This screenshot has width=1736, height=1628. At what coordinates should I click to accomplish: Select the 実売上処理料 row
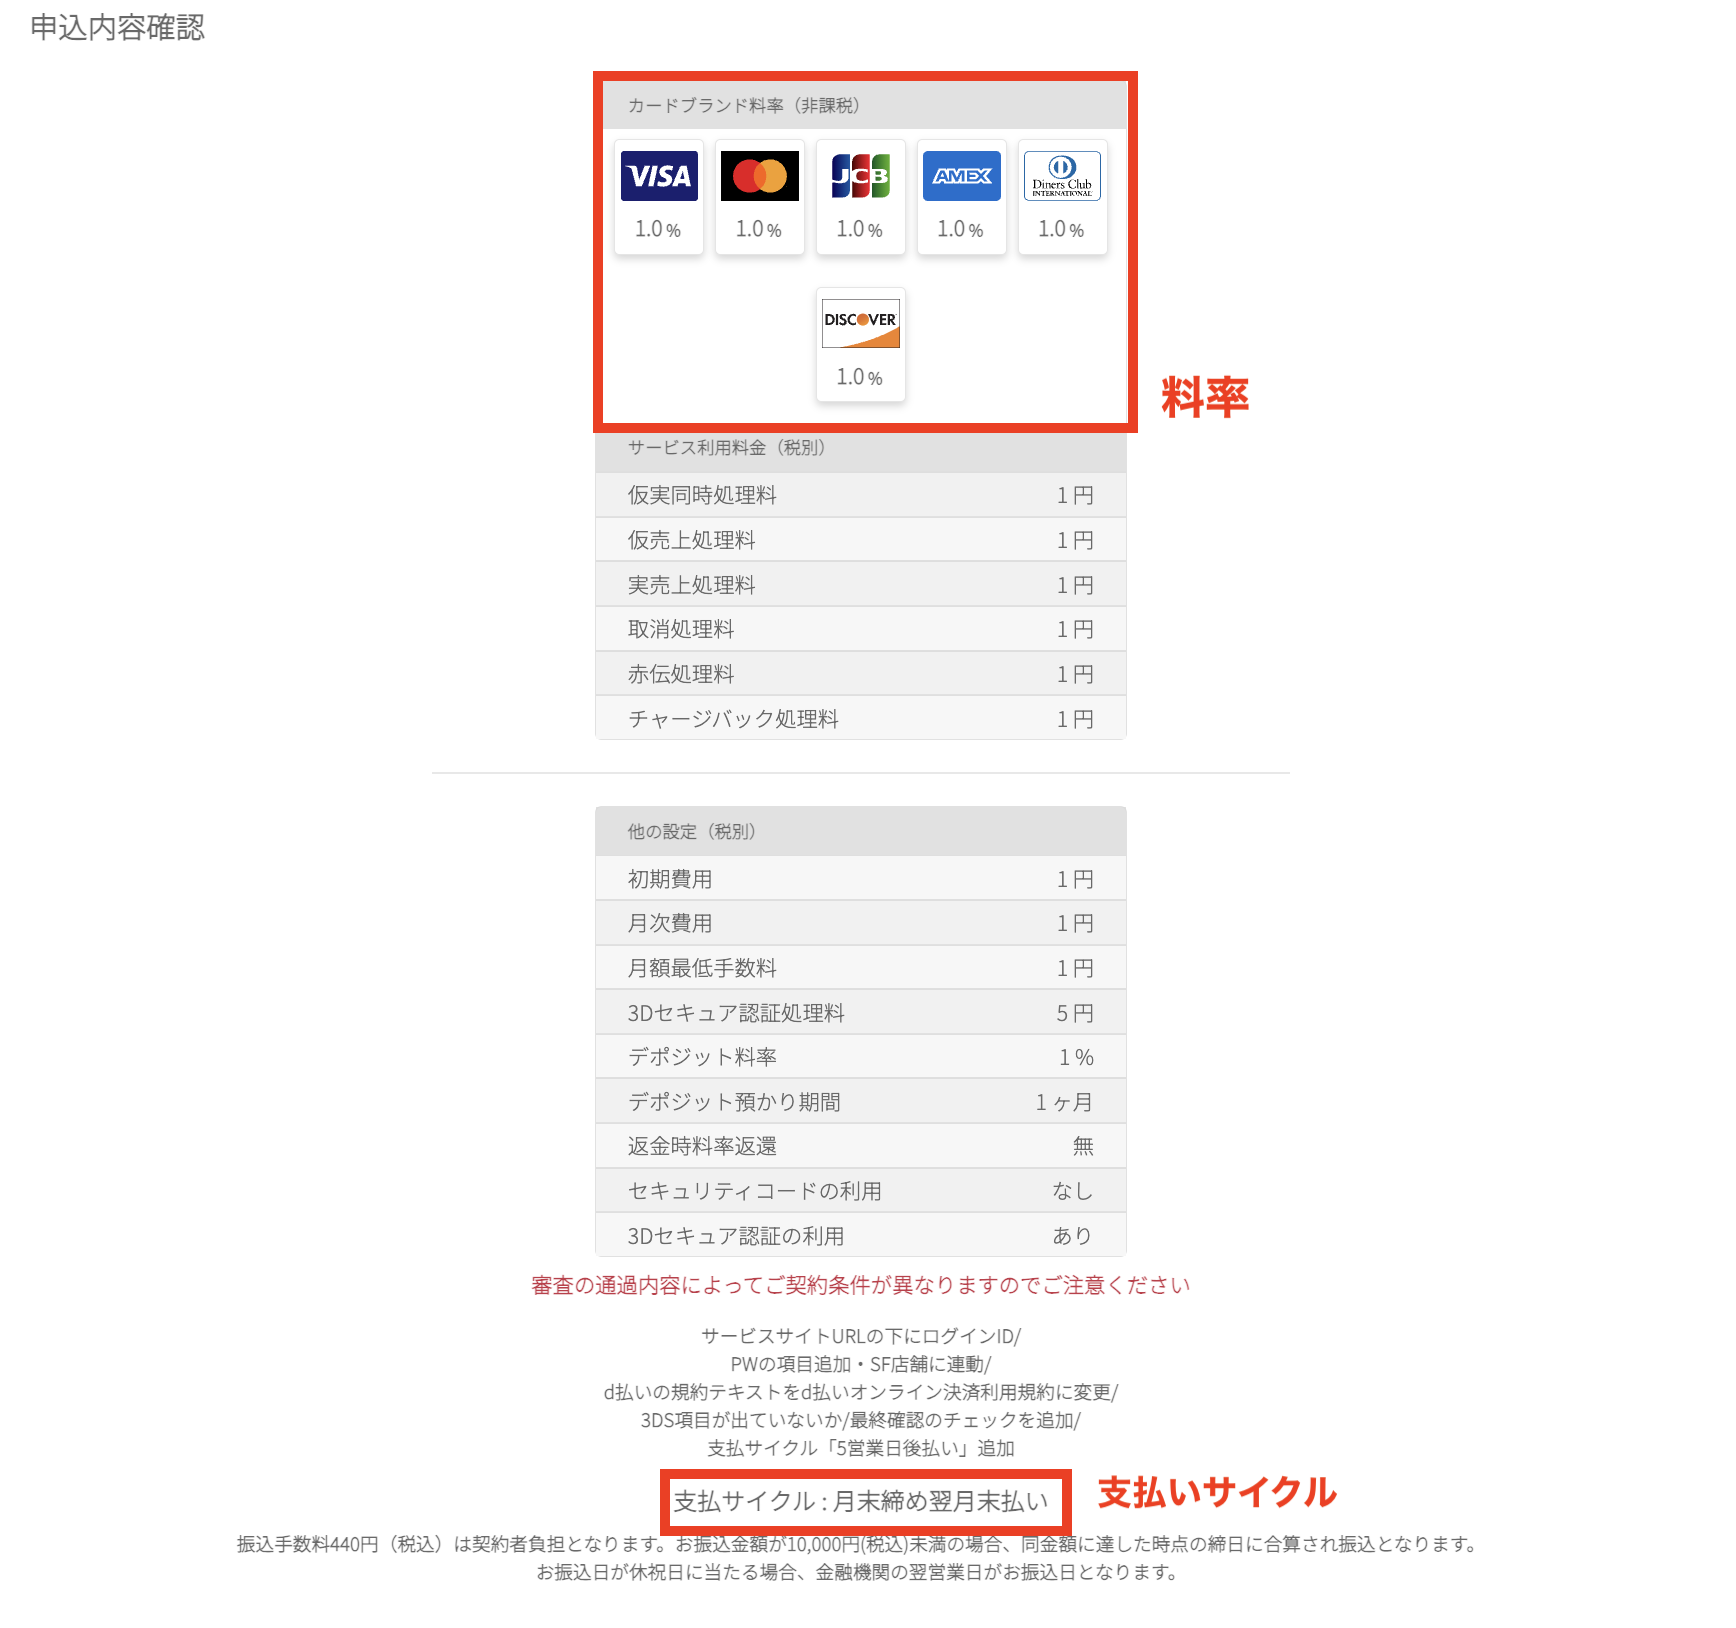click(861, 585)
